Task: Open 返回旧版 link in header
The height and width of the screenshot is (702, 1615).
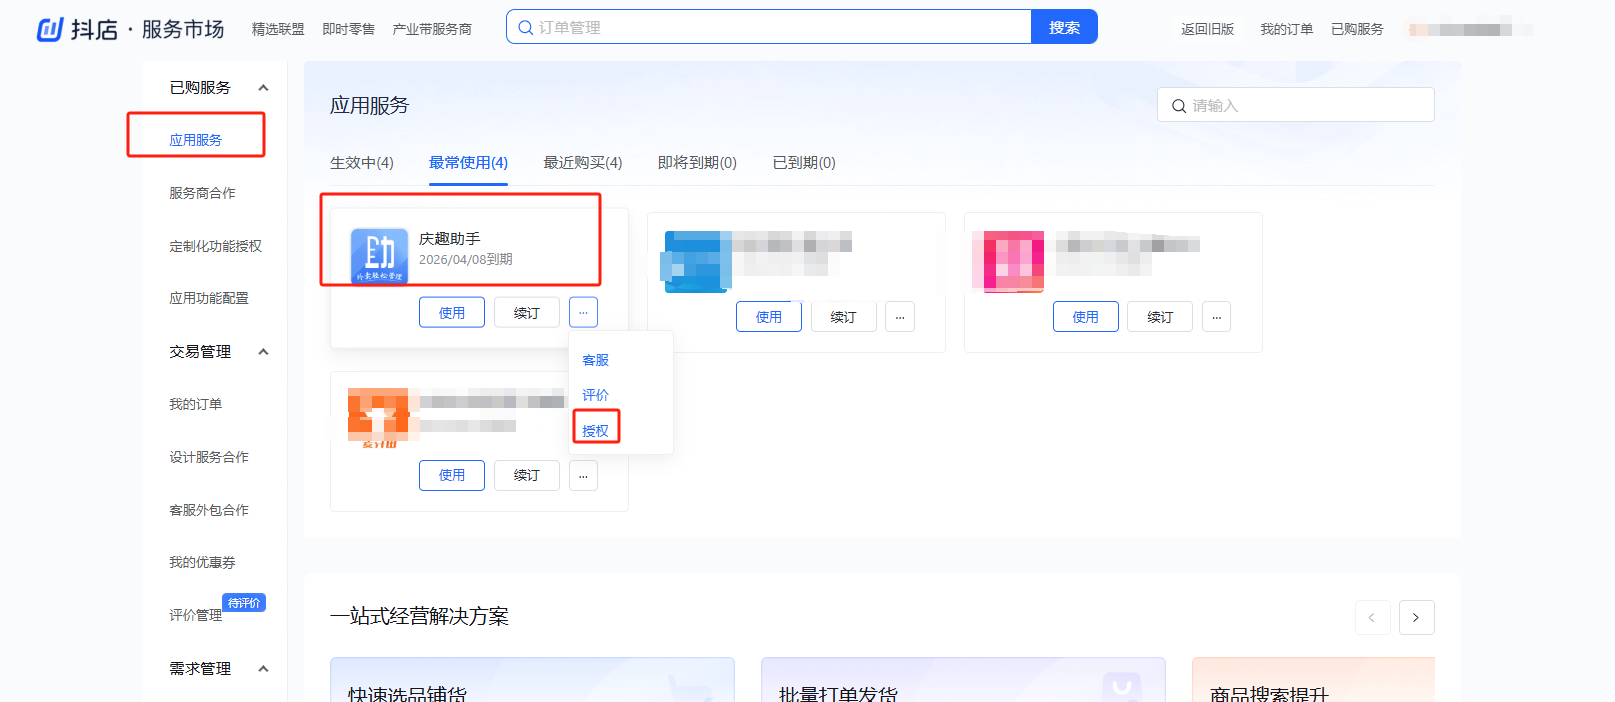Action: pos(1207,29)
